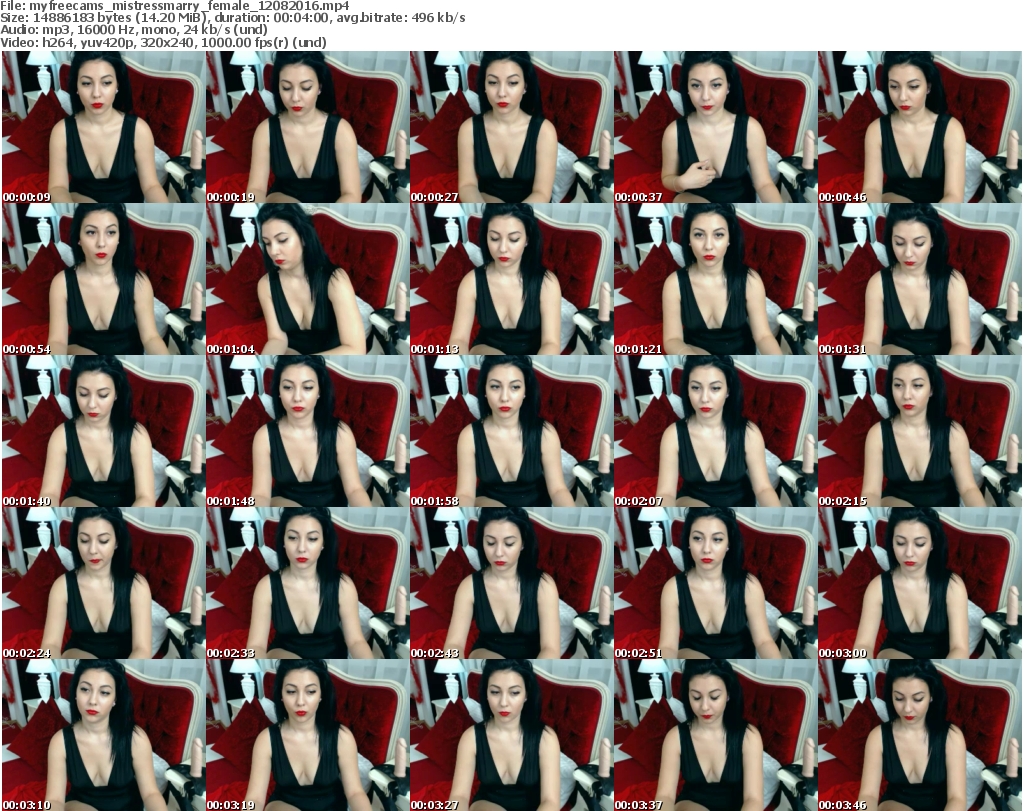The image size is (1024, 811).
Task: View the frame timestamped 00:03:46
Action: [x=920, y=735]
